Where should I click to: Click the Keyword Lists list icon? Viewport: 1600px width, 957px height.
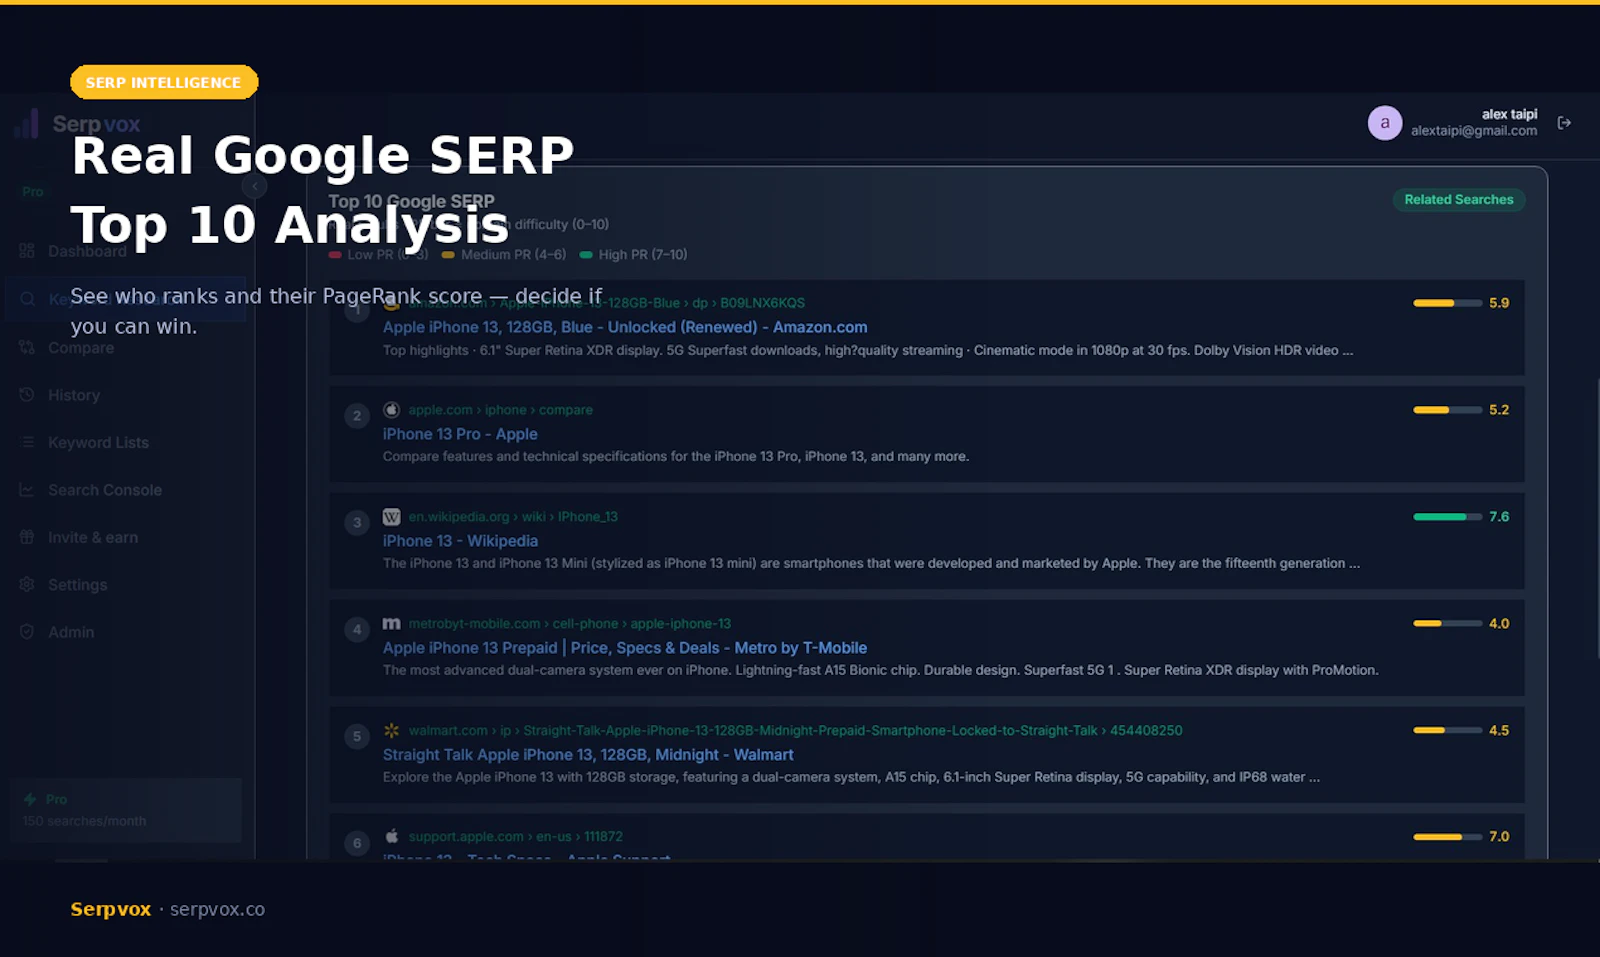click(x=27, y=442)
